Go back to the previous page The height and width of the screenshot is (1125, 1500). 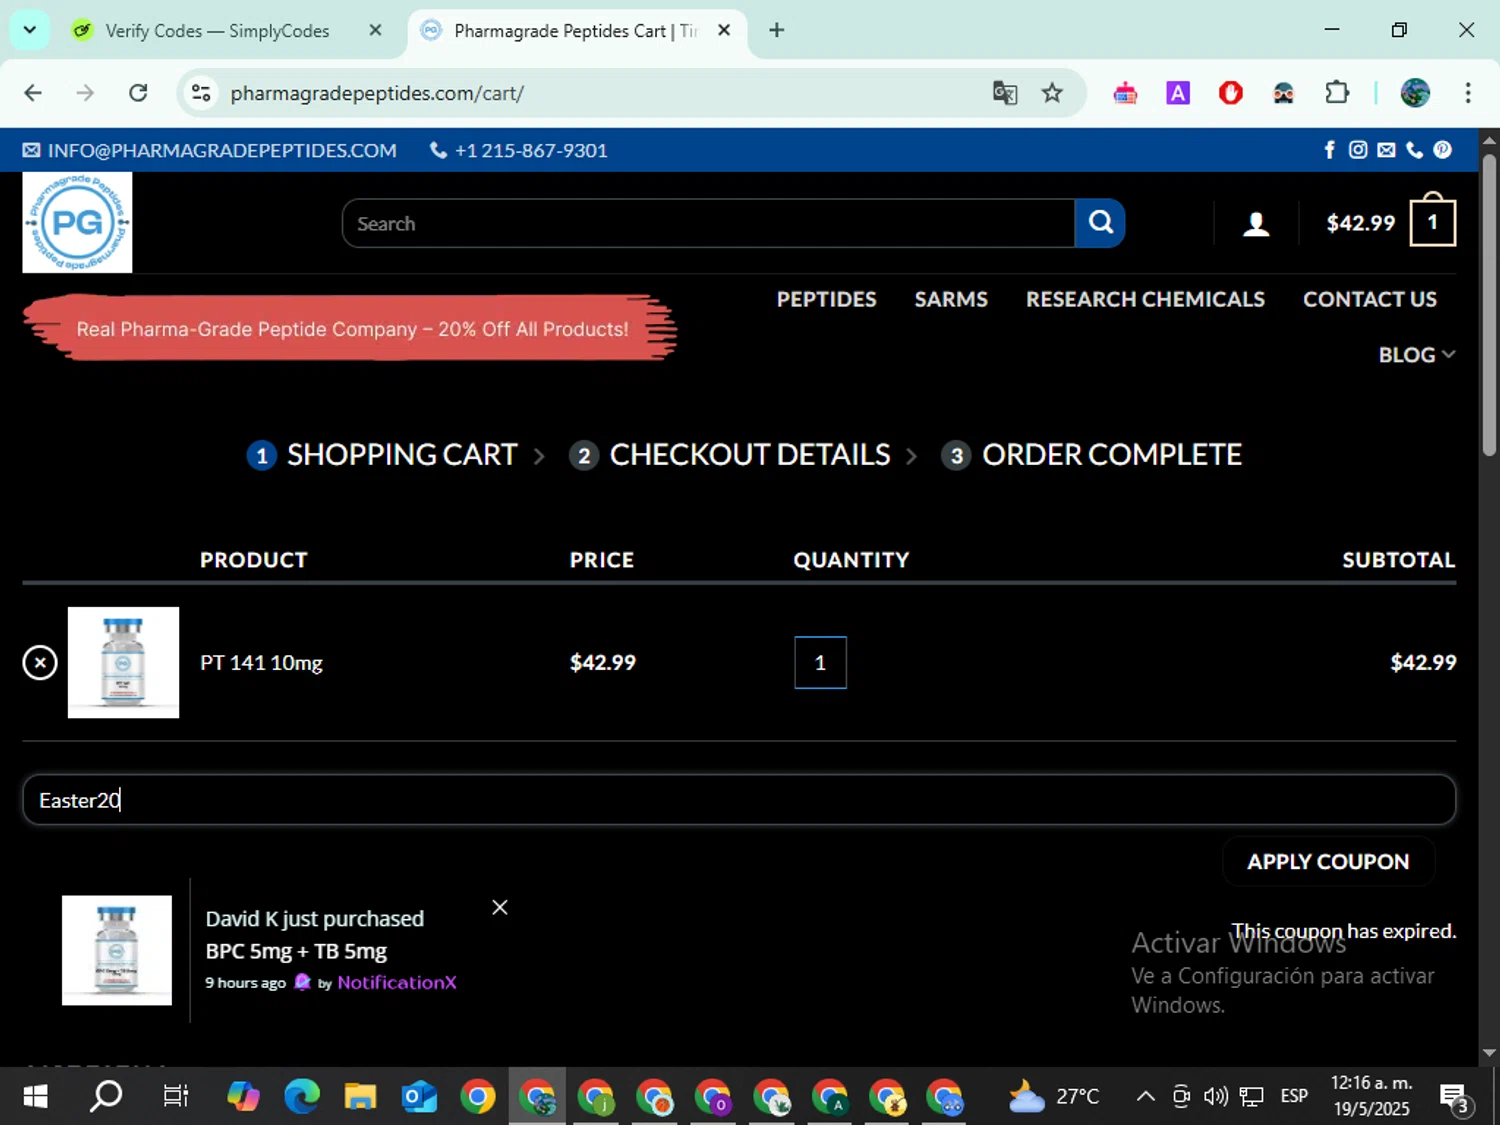pyautogui.click(x=33, y=93)
